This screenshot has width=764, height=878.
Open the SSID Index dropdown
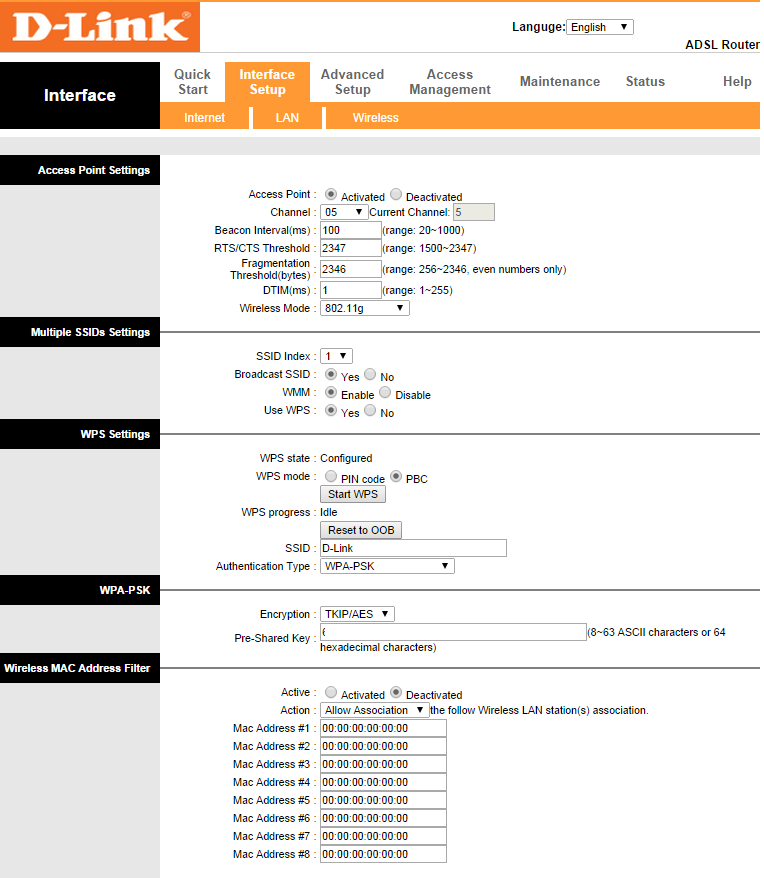(336, 356)
